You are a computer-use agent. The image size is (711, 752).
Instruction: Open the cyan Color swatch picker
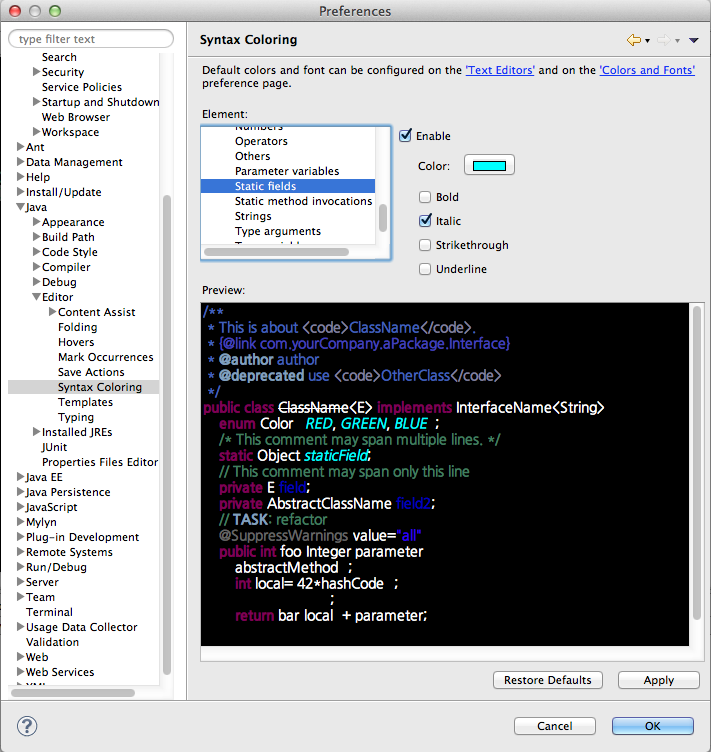[x=489, y=165]
